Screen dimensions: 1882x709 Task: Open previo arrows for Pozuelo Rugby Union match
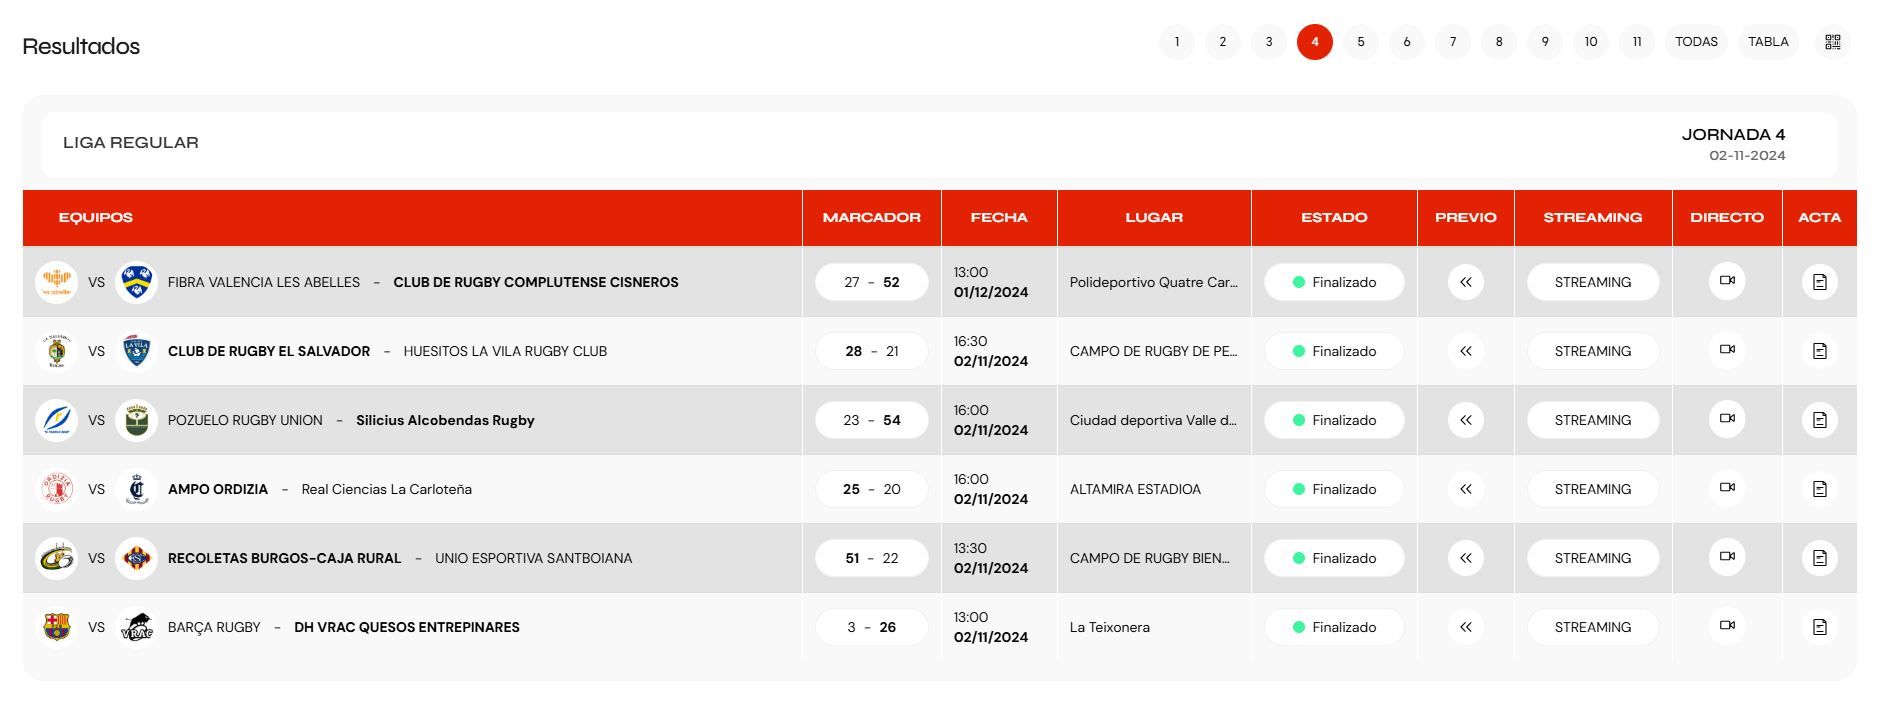(1466, 420)
